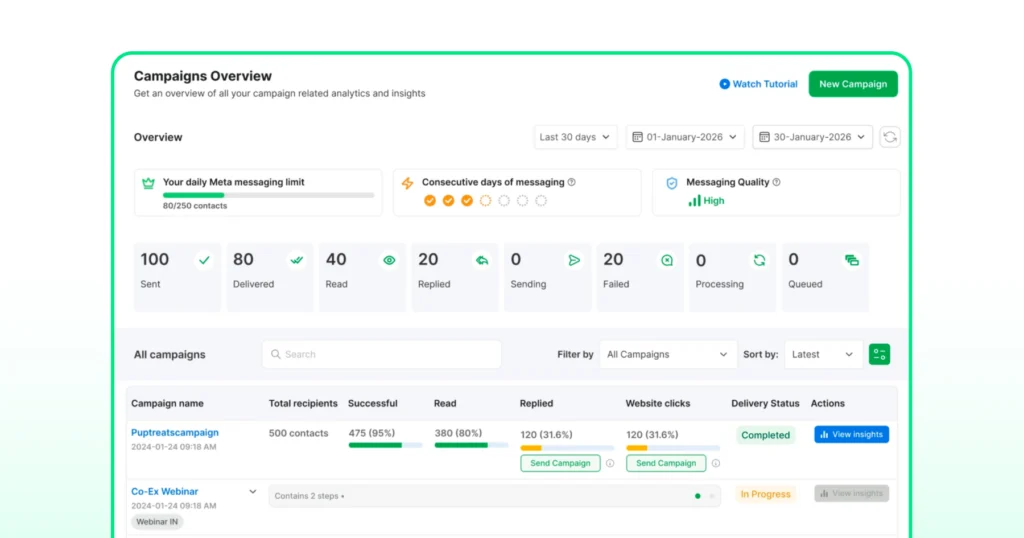Open the Watch Tutorial link
1024x538 pixels.
pos(758,84)
